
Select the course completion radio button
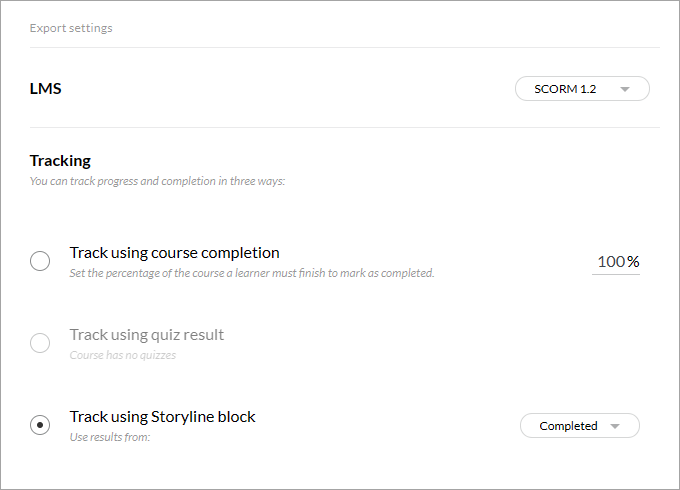click(x=40, y=262)
